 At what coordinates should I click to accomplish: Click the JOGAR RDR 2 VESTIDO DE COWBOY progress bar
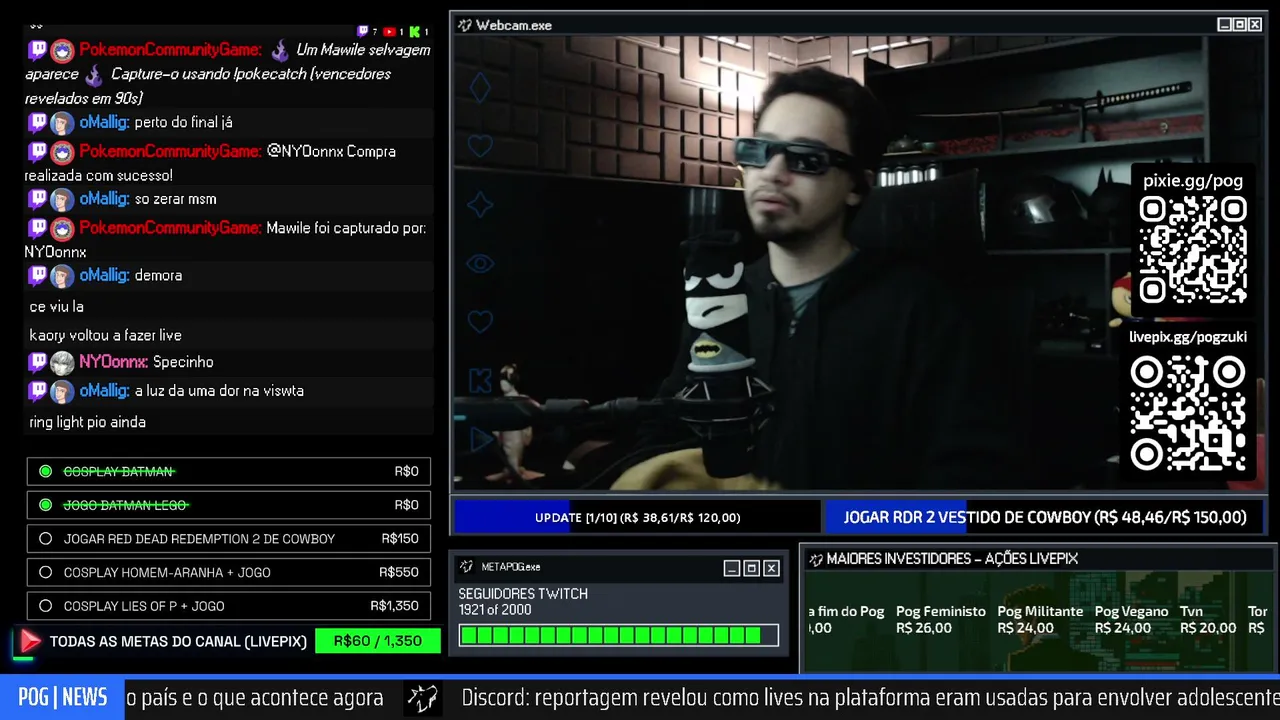pos(1044,517)
